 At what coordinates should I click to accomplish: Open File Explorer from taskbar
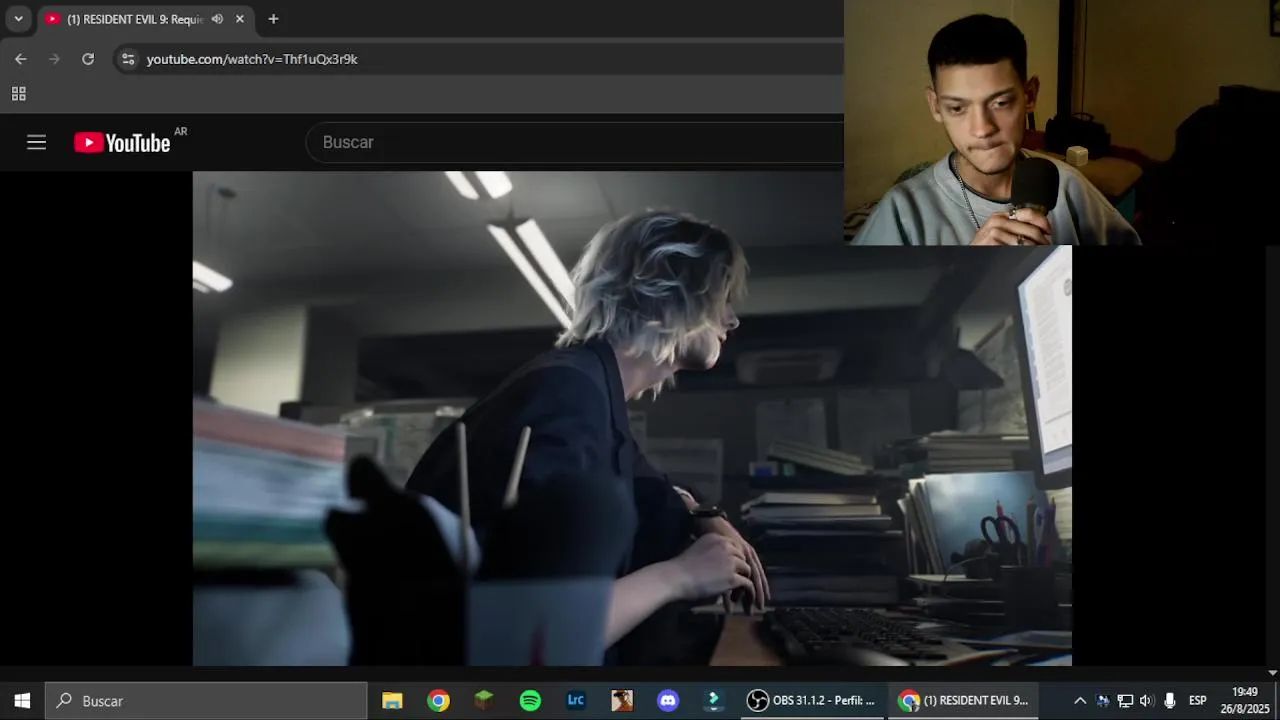click(x=392, y=701)
